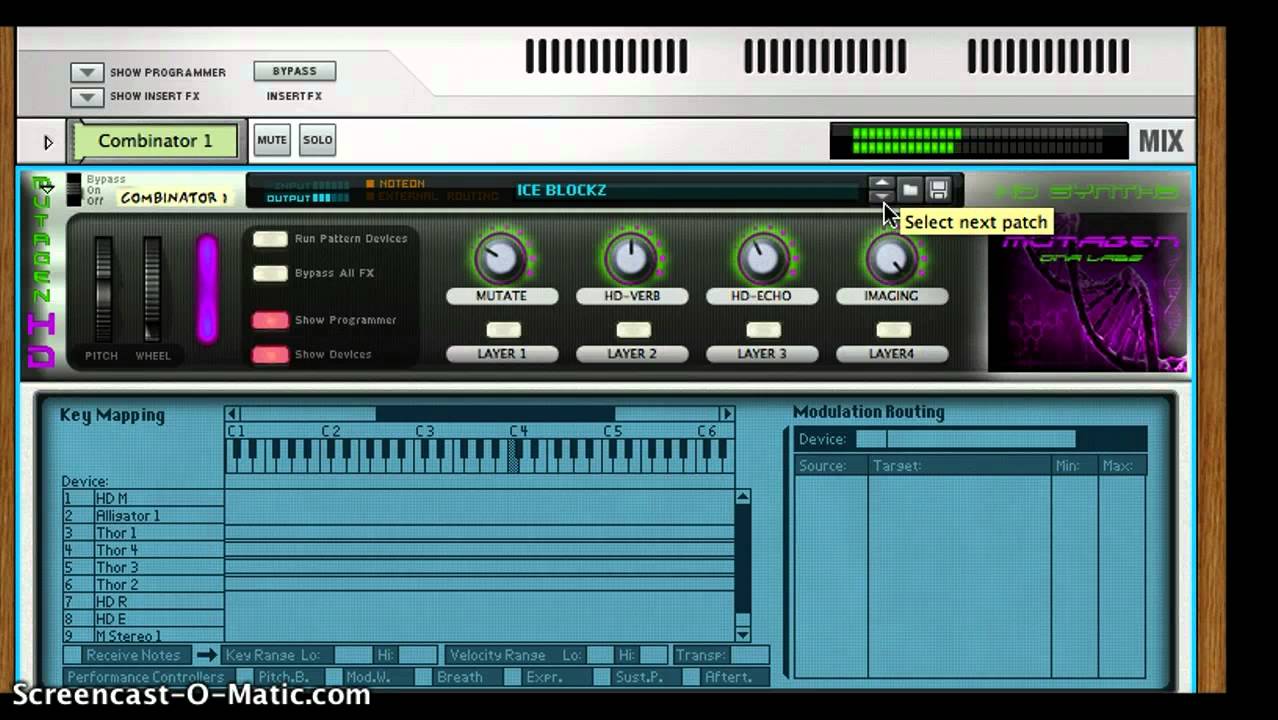This screenshot has width=1278, height=720.
Task: Toggle the LAYER4 button
Action: click(893, 330)
